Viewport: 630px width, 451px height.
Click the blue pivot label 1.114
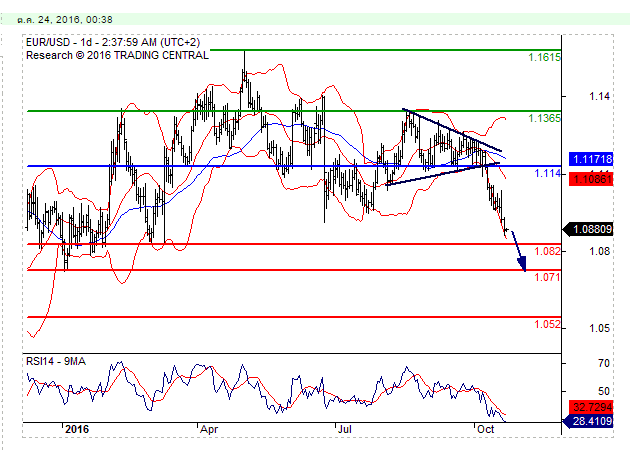547,174
